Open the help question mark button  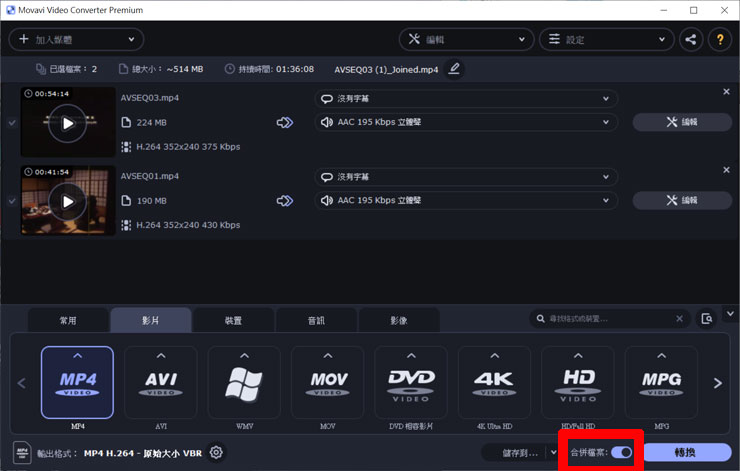click(x=720, y=39)
